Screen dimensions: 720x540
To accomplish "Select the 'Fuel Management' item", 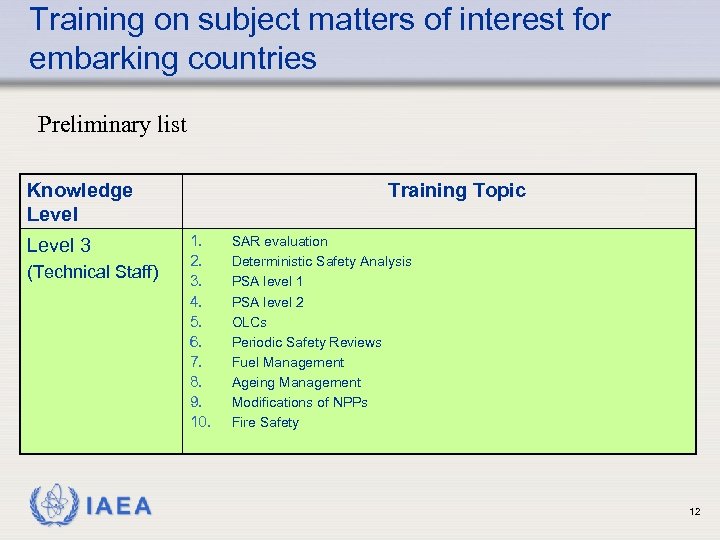I will [x=287, y=362].
